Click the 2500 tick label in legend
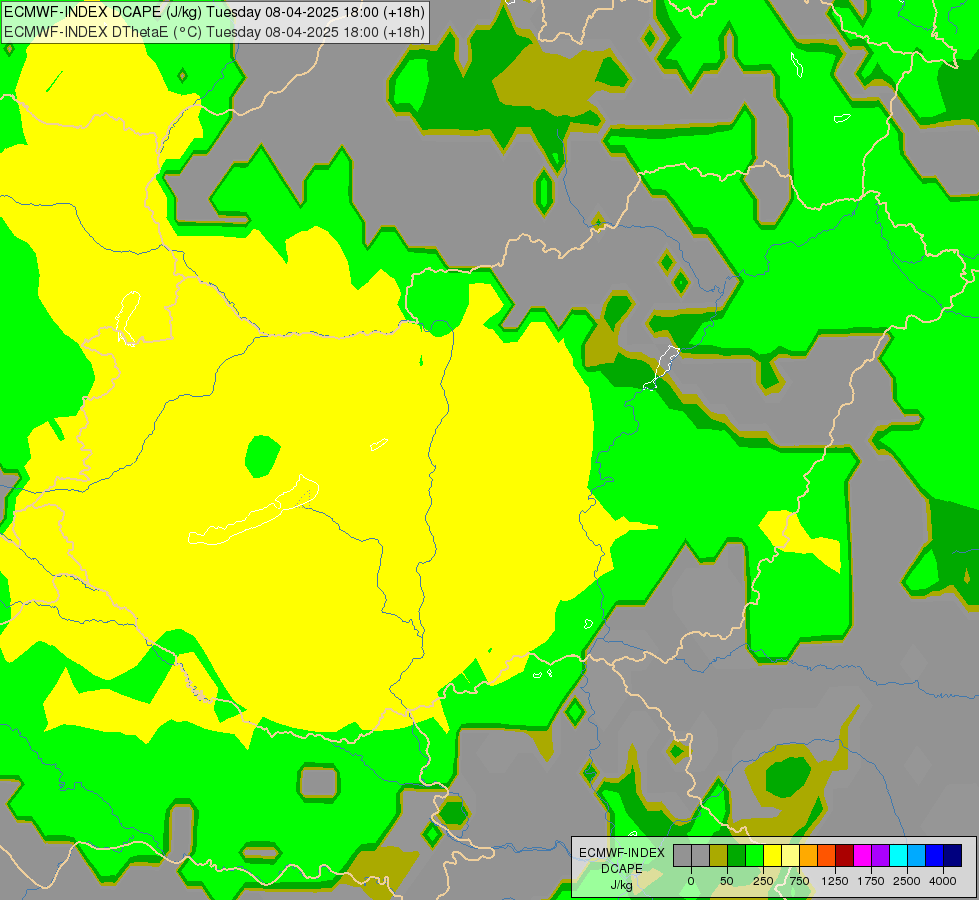The width and height of the screenshot is (979, 900). click(x=907, y=881)
